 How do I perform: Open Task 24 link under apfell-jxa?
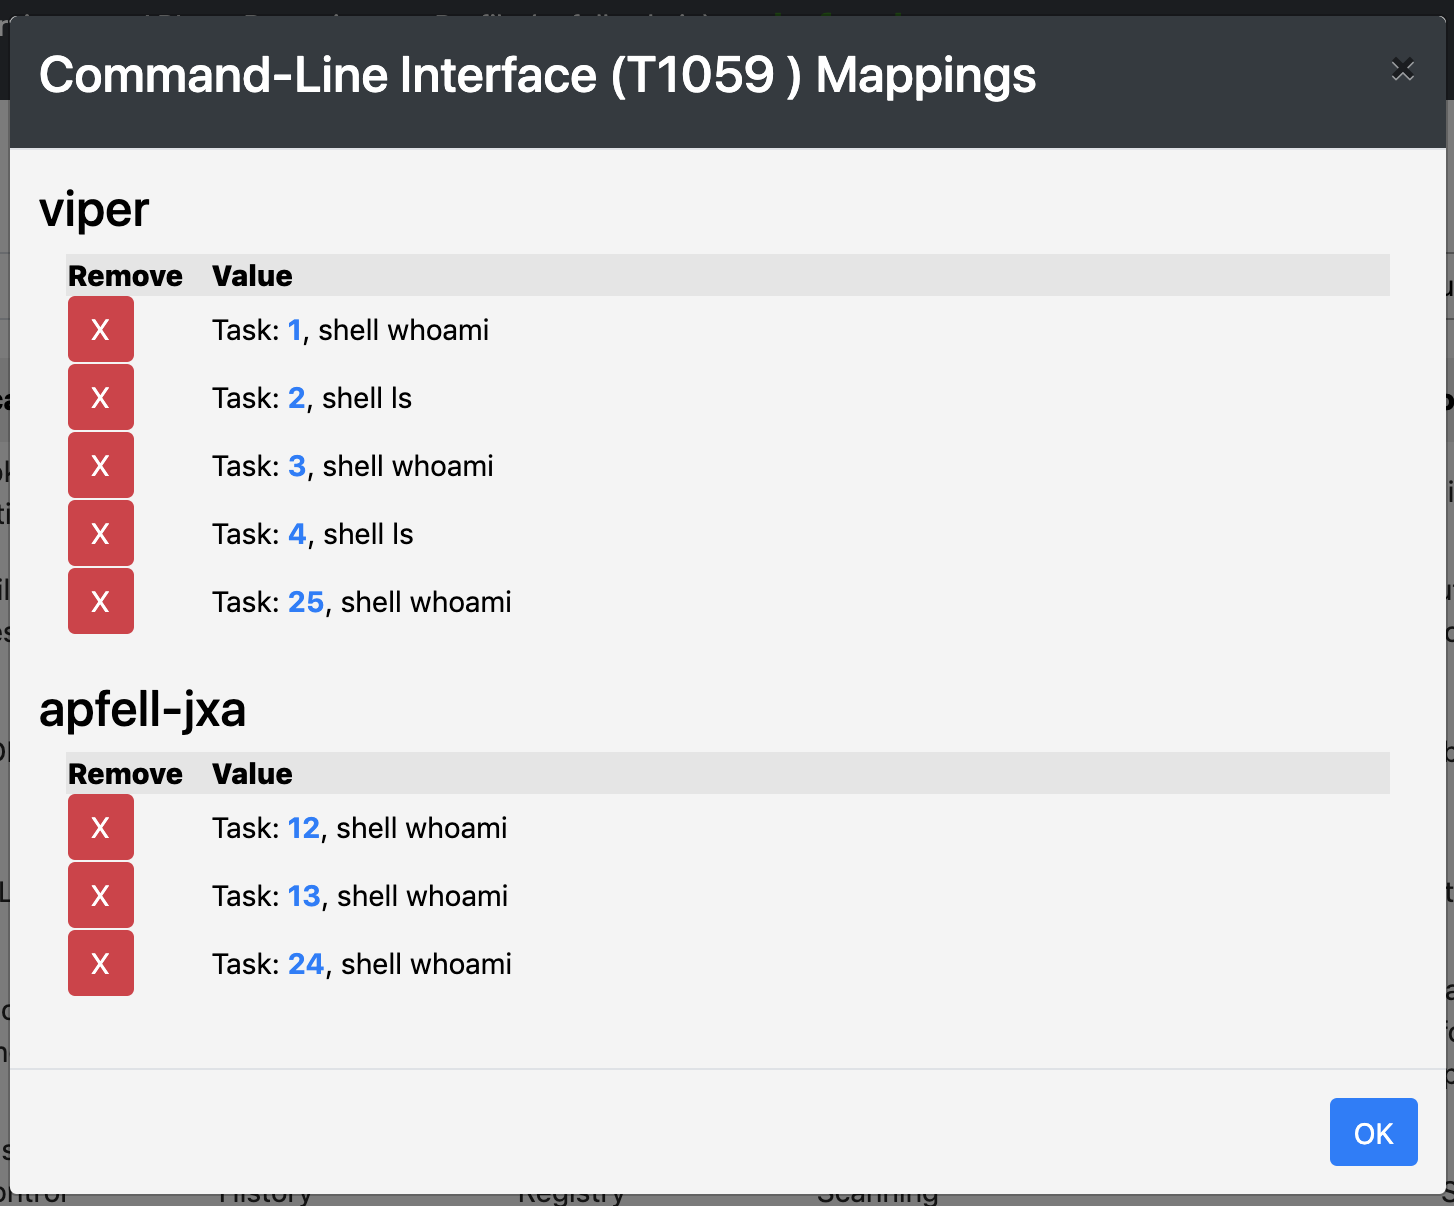(x=306, y=964)
